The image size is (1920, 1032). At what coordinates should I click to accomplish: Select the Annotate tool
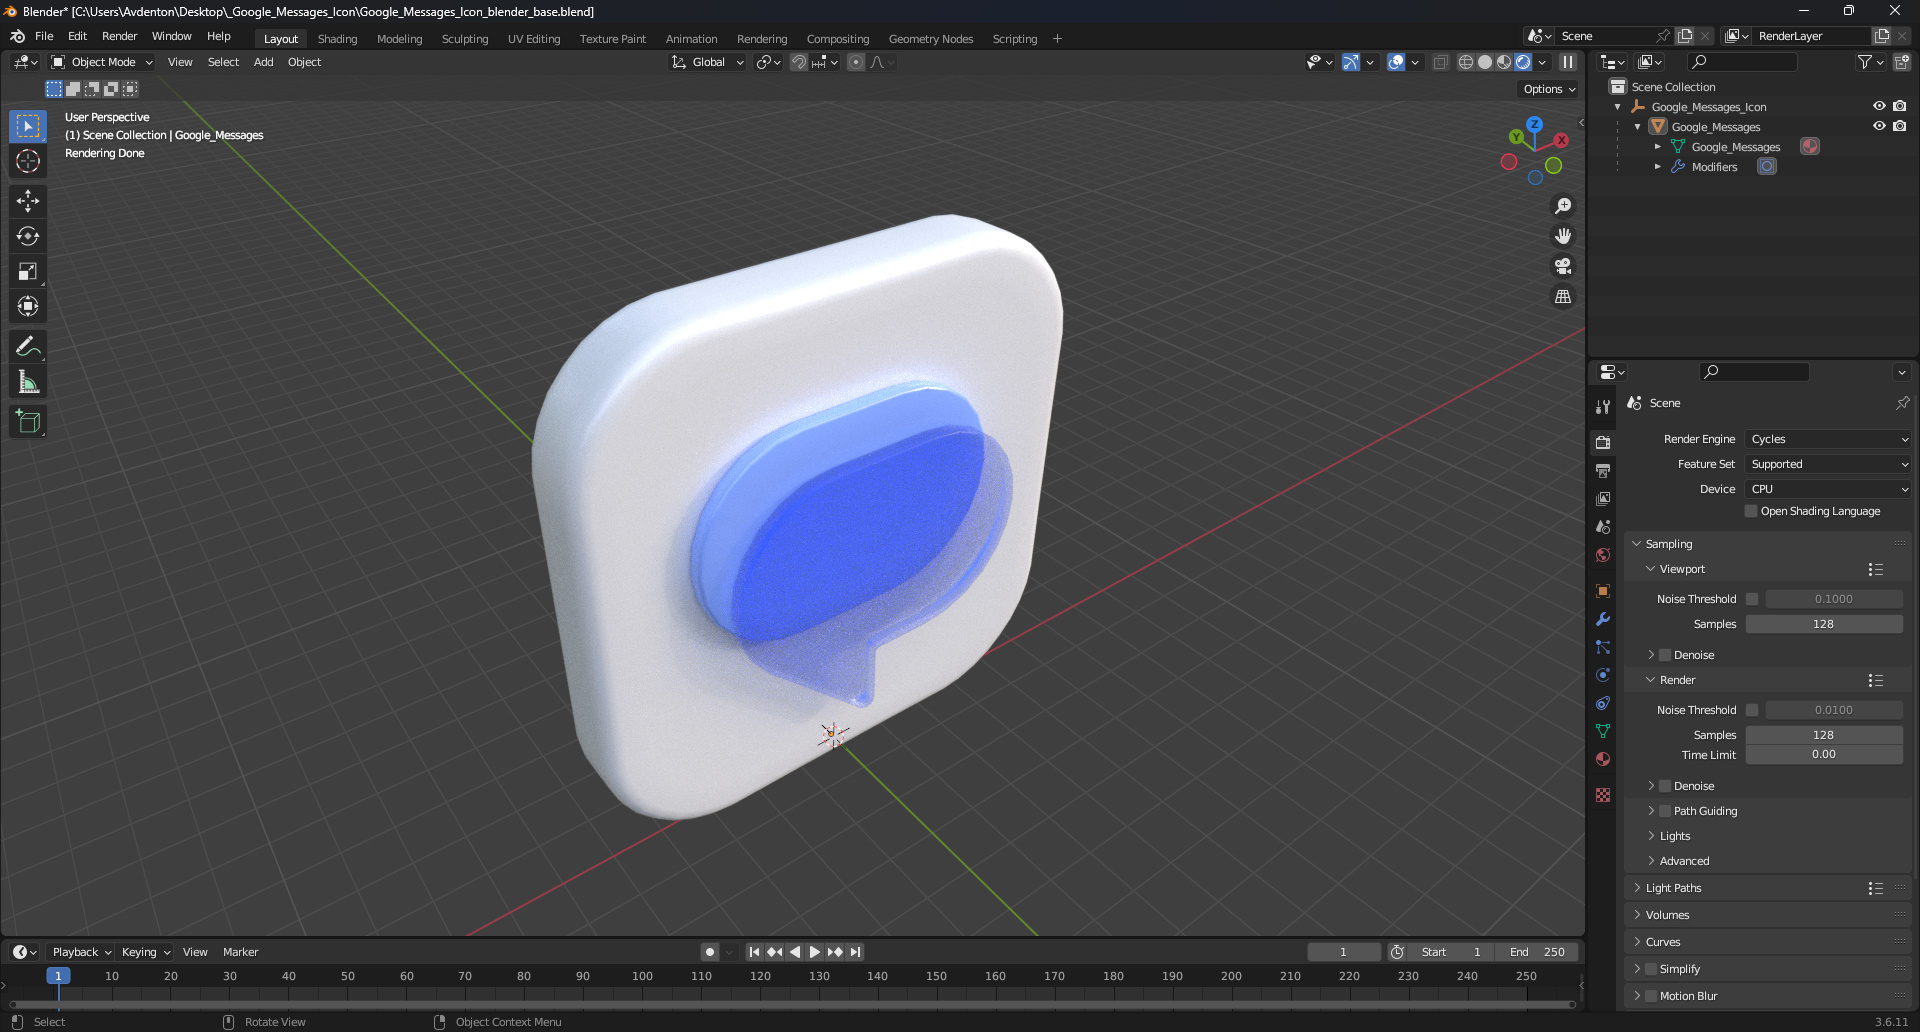[x=28, y=347]
